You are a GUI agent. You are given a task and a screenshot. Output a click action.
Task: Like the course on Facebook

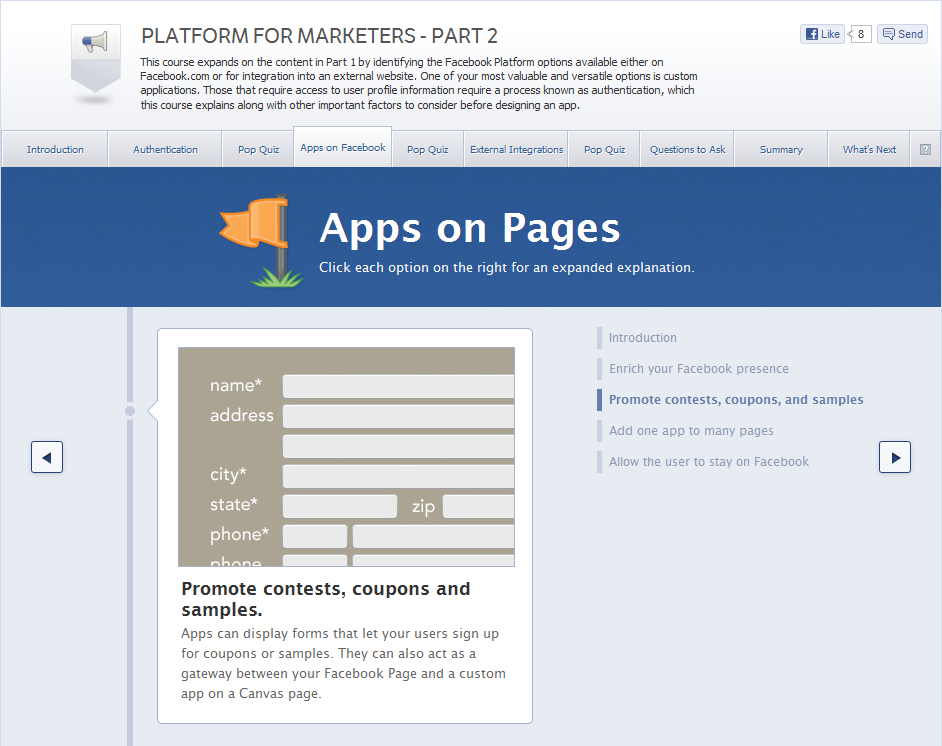pyautogui.click(x=822, y=34)
